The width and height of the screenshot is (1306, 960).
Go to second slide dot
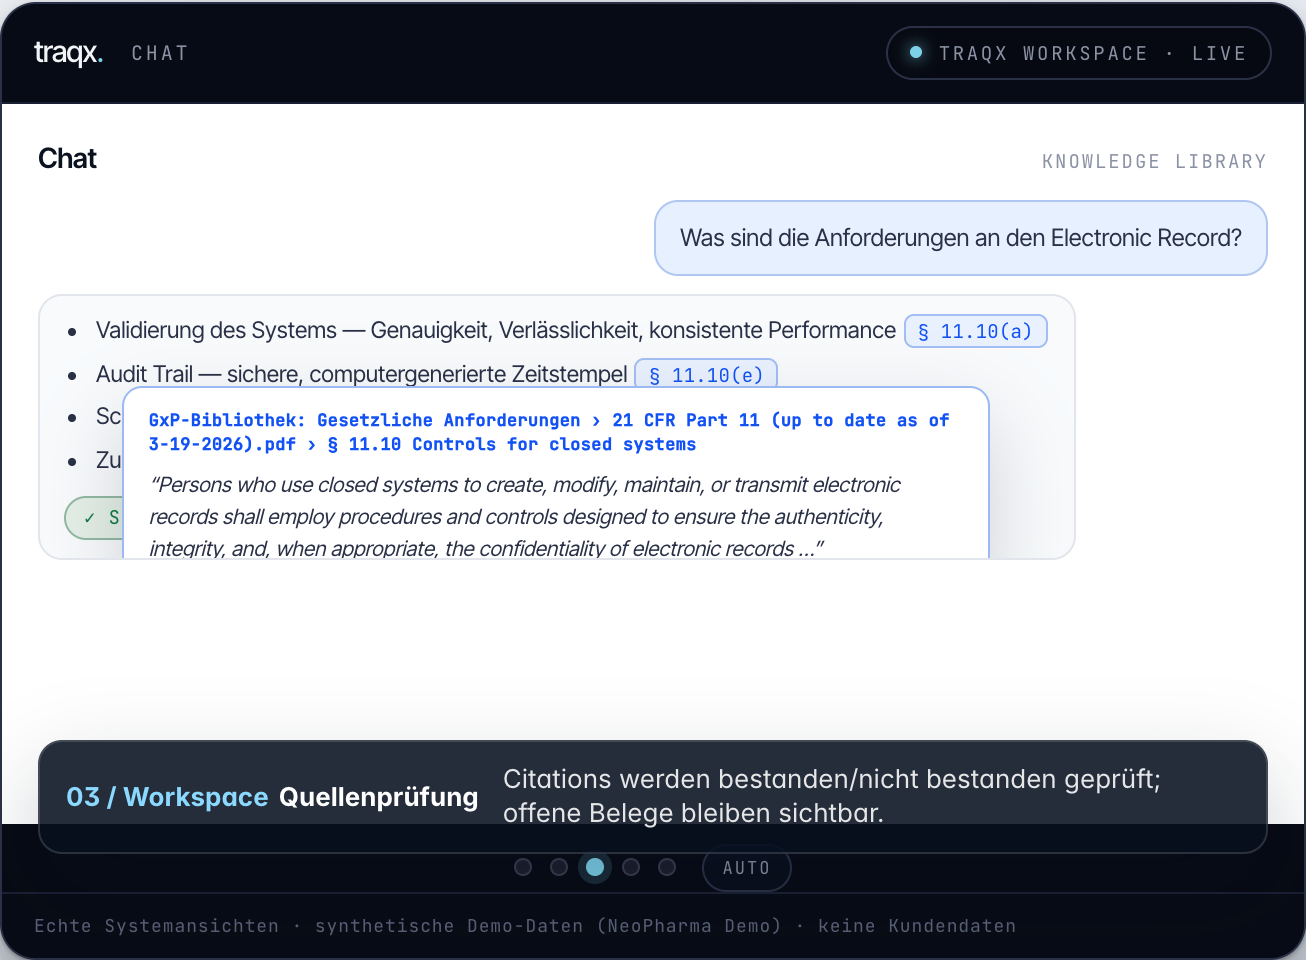coord(559,867)
